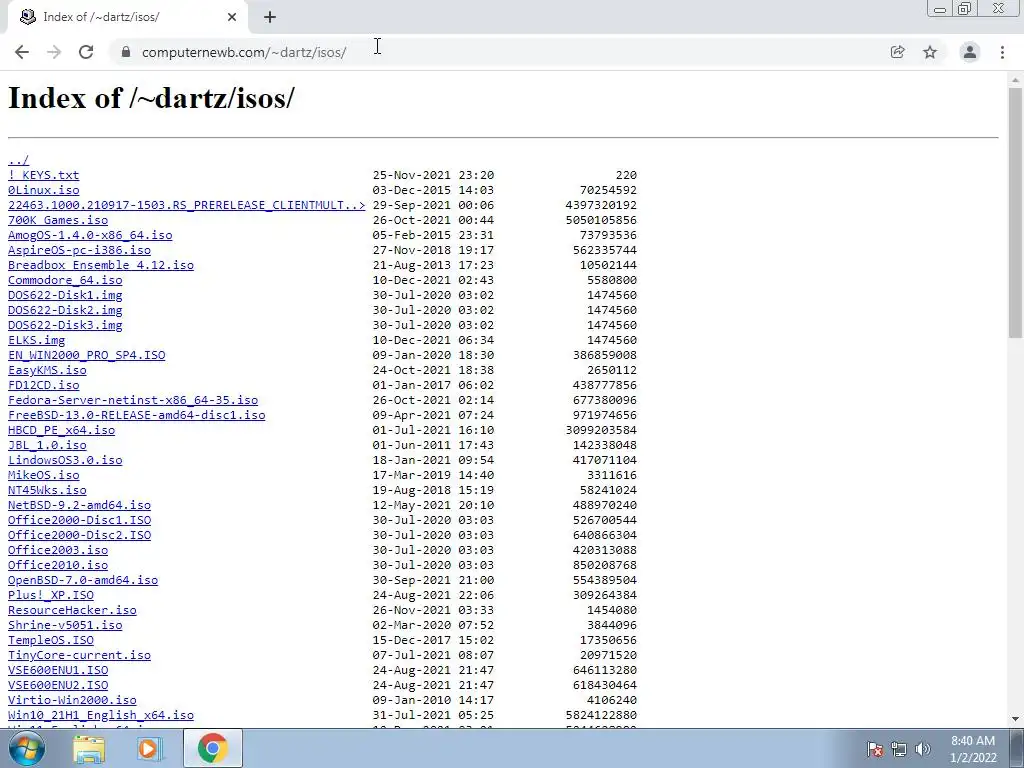
Task: Open the Windows Start menu
Action: tap(27, 748)
